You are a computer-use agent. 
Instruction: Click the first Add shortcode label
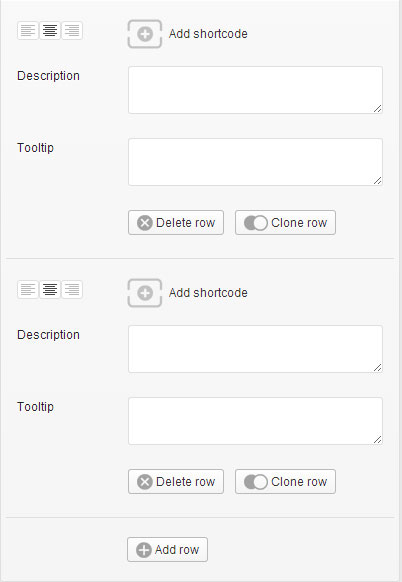coord(208,34)
